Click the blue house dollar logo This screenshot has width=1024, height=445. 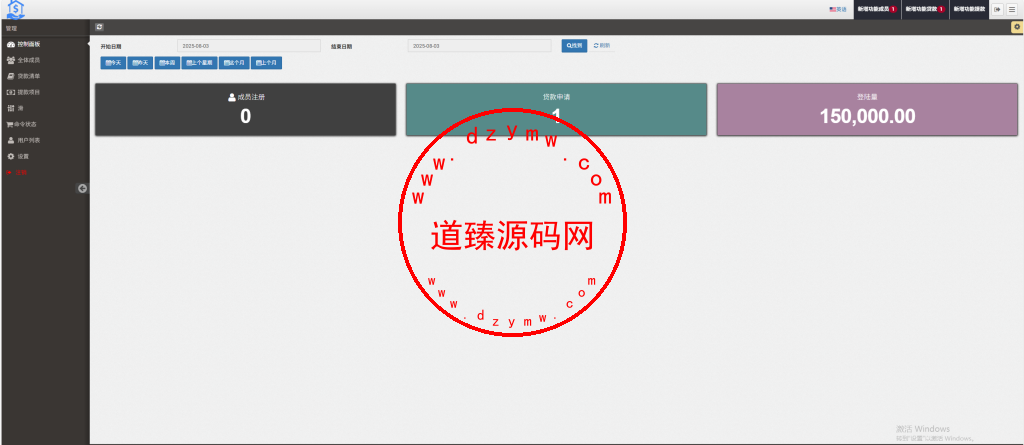14,10
